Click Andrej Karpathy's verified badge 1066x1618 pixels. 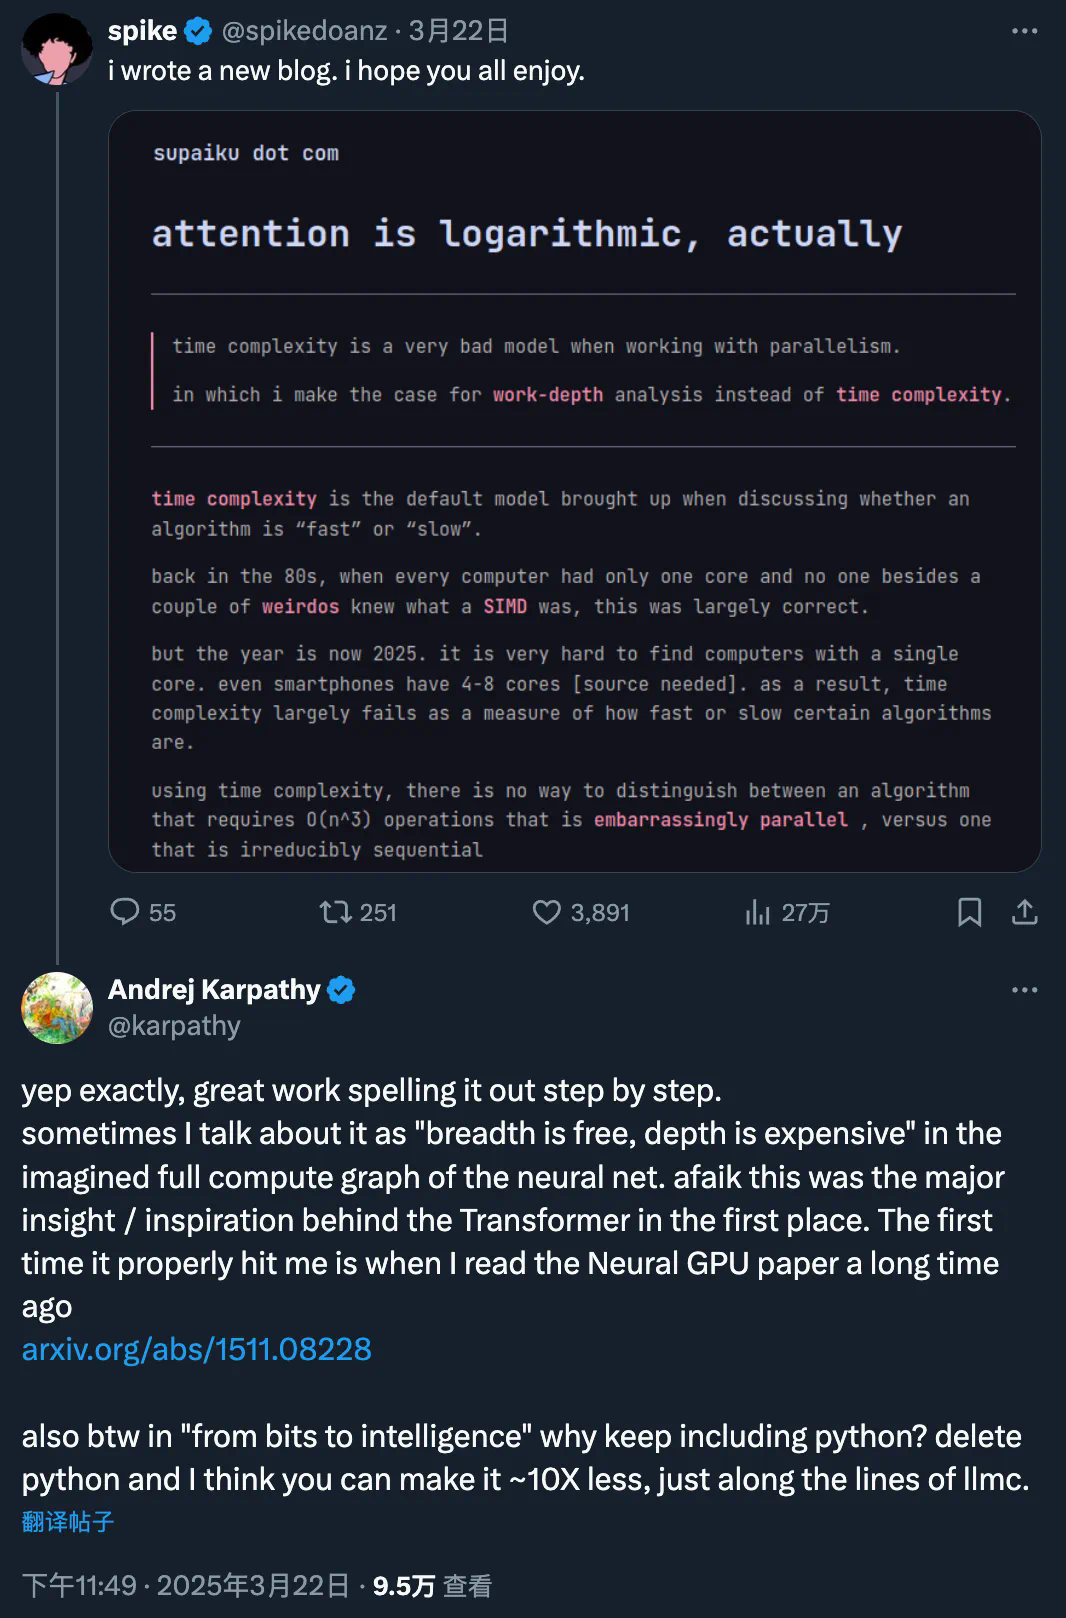tap(341, 990)
